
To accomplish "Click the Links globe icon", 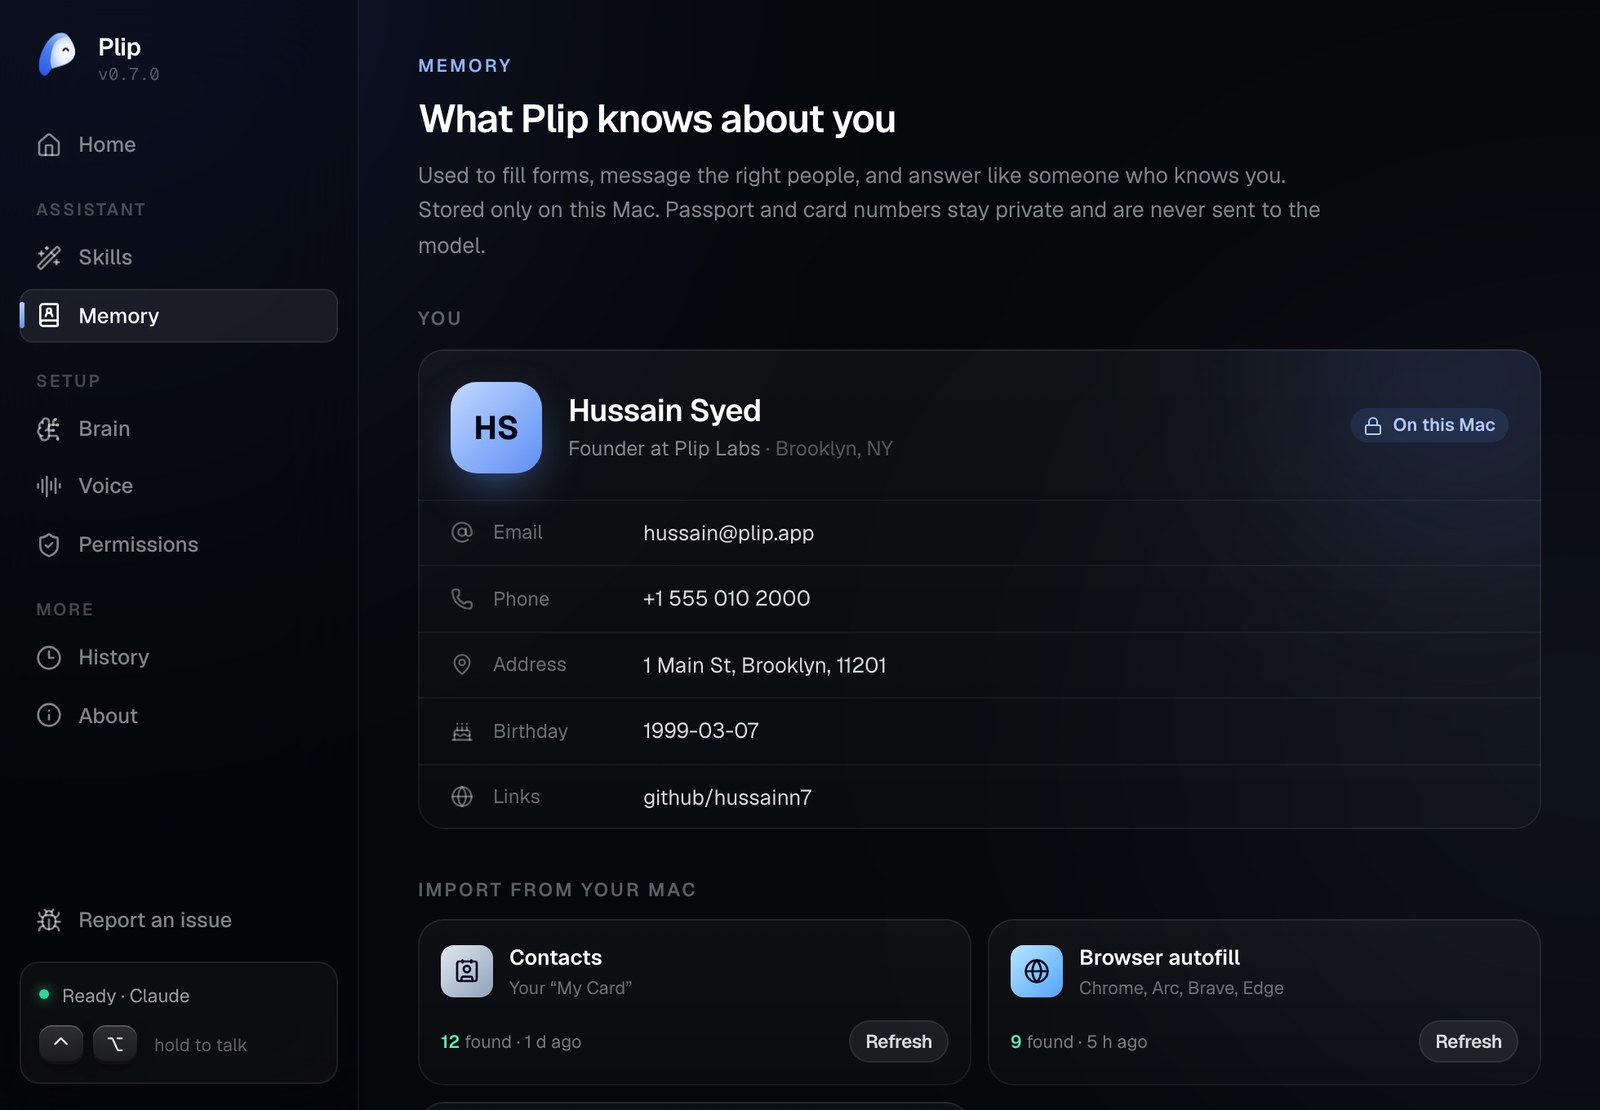I will [x=462, y=797].
